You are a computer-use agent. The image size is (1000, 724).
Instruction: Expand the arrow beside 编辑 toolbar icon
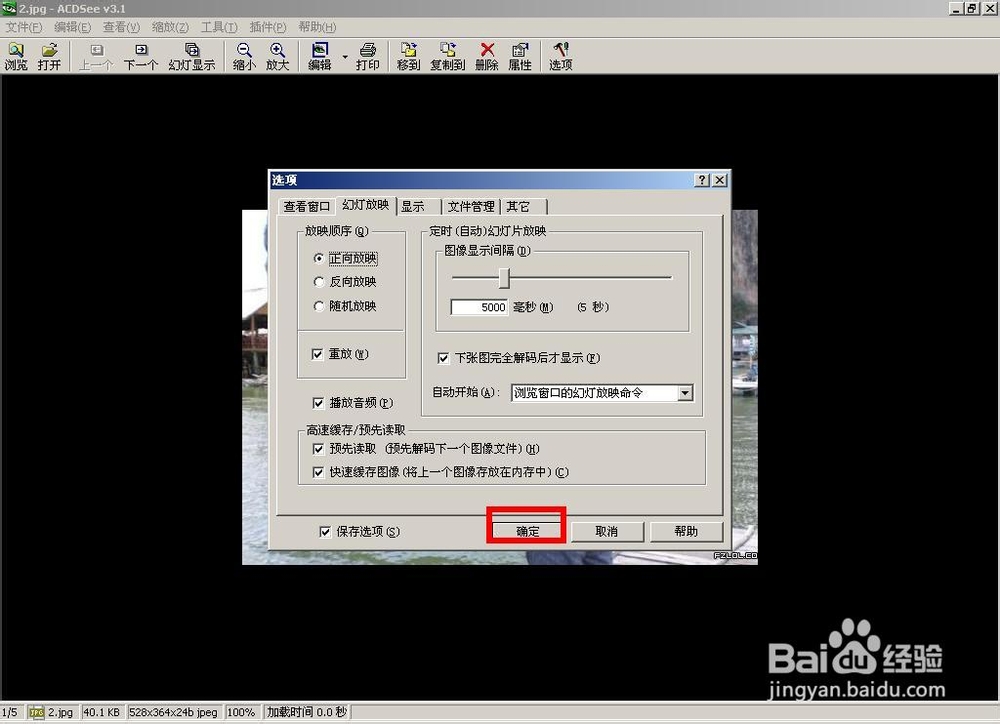point(345,57)
